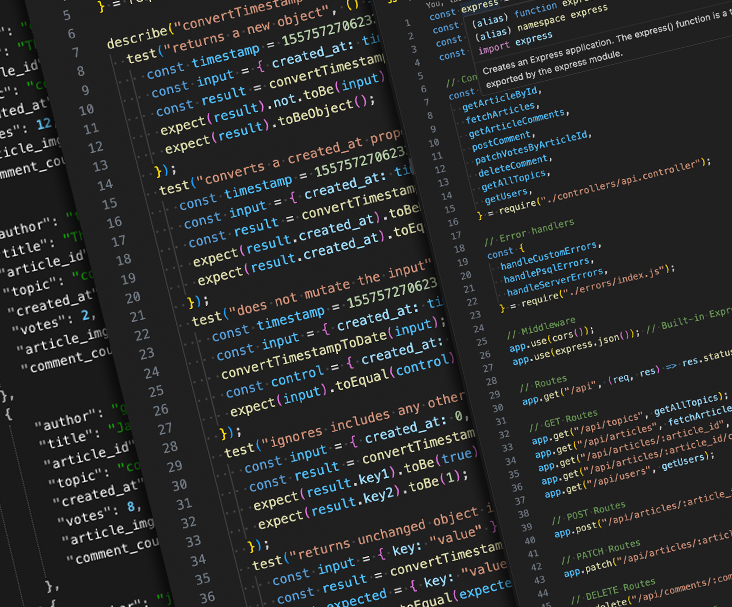Select the test("converts a created_at prop line

coord(280,161)
